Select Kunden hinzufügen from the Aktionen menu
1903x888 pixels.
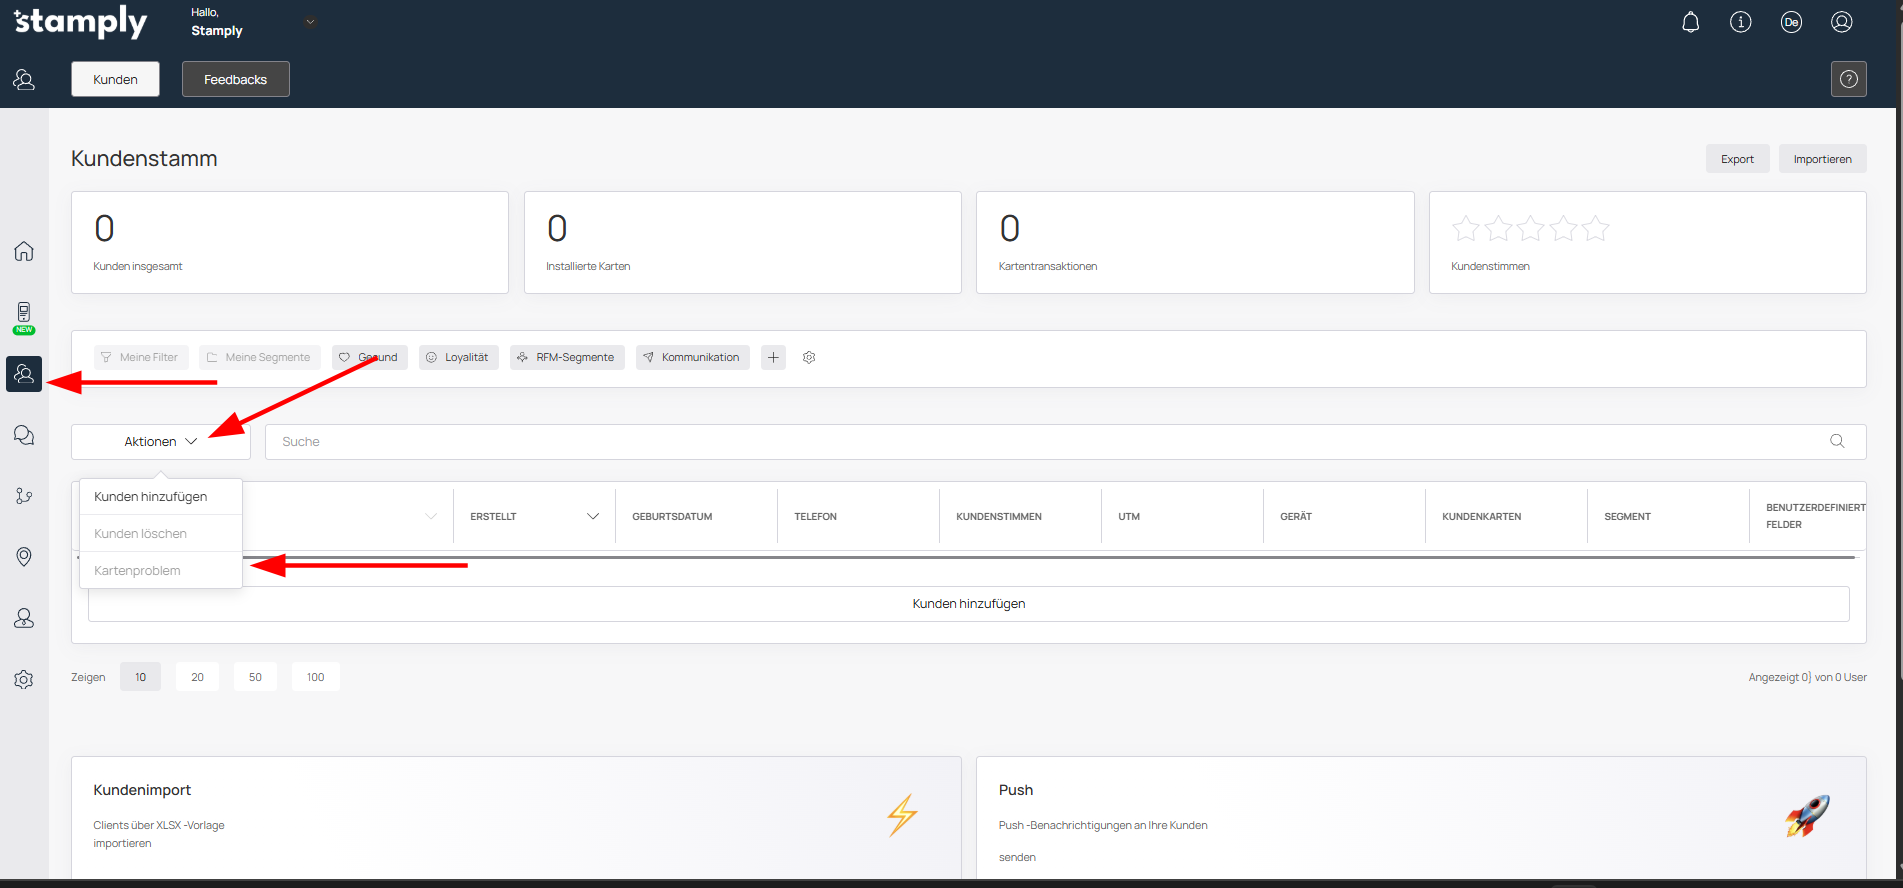point(151,497)
